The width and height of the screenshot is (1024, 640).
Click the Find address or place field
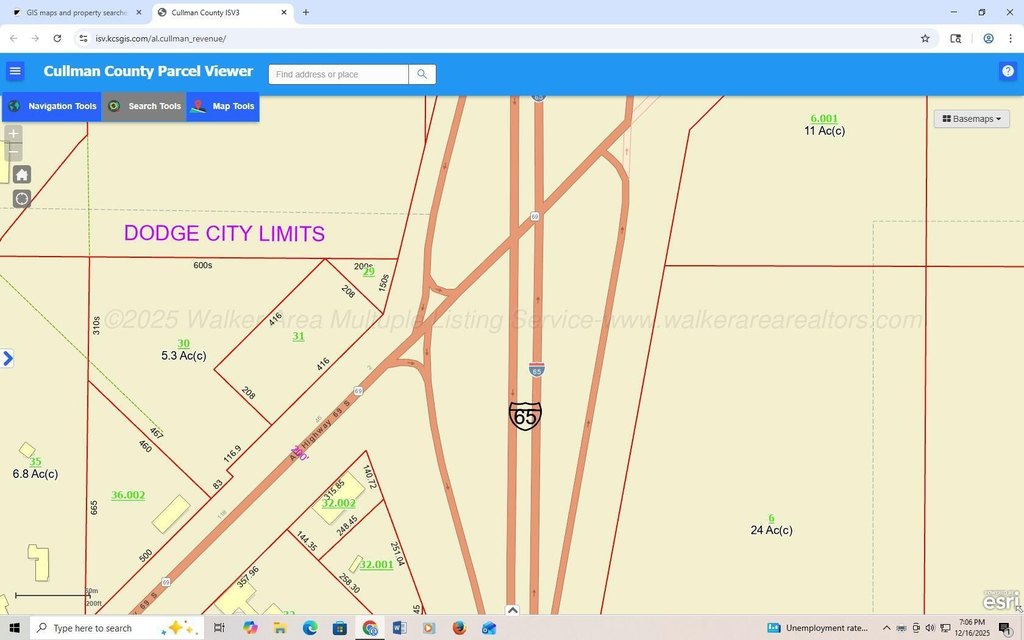click(338, 74)
